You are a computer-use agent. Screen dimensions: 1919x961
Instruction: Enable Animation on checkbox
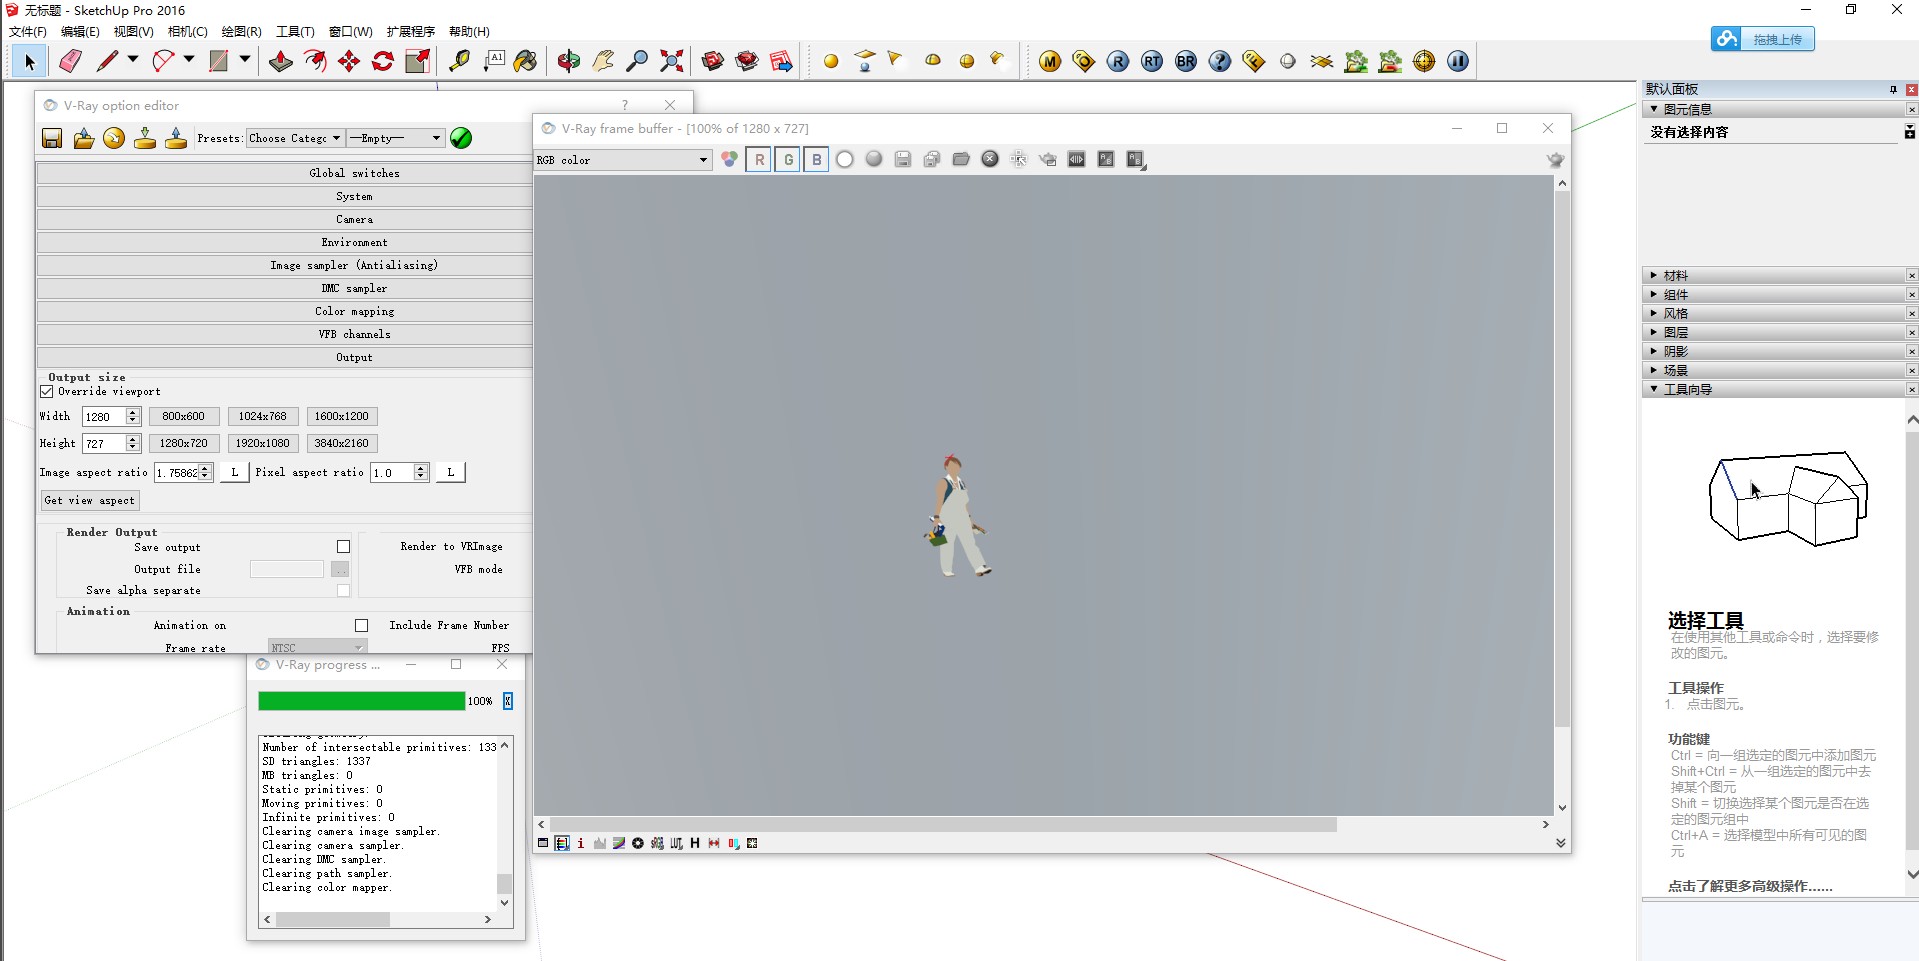[x=361, y=626]
